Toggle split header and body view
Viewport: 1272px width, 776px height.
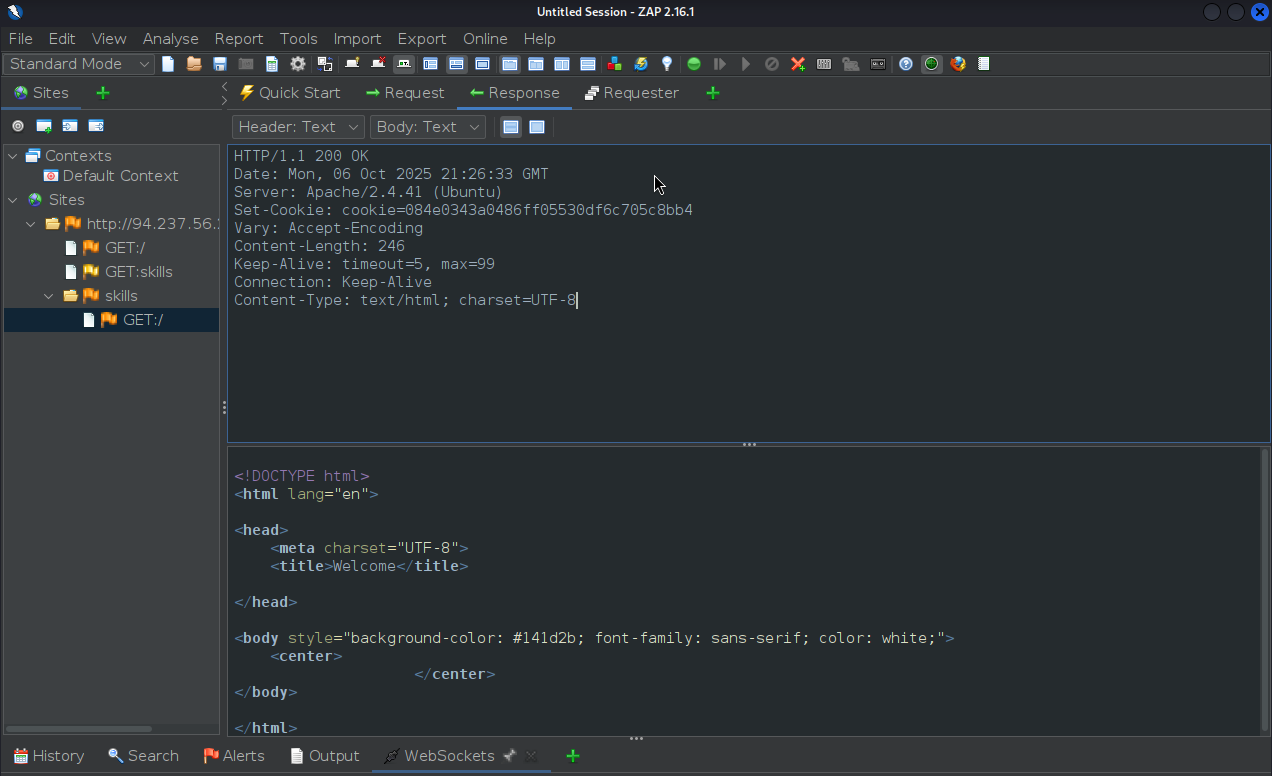(x=511, y=127)
